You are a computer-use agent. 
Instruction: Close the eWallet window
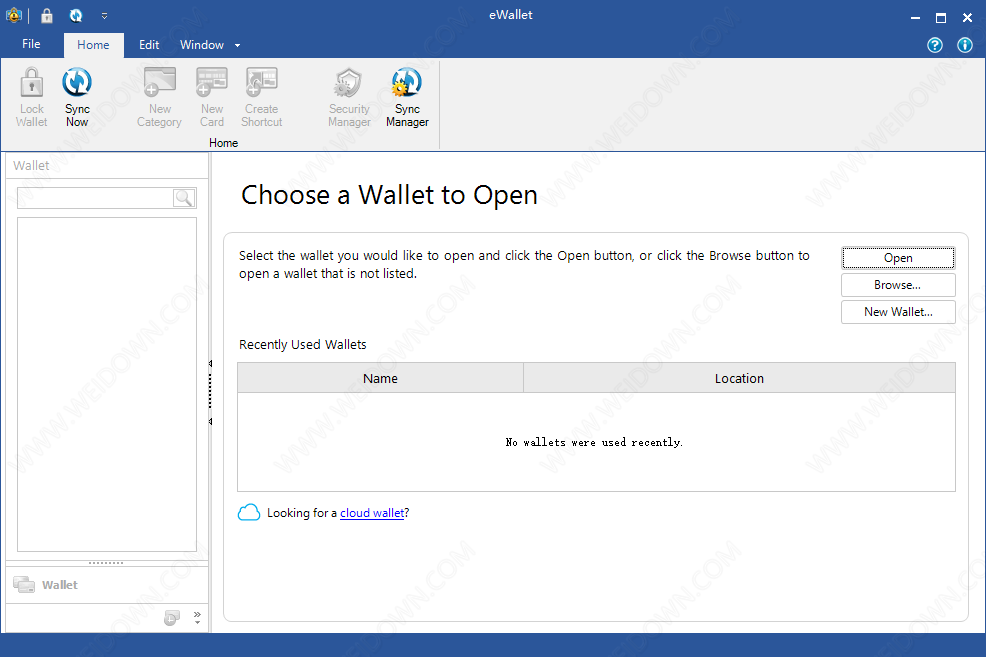click(967, 18)
